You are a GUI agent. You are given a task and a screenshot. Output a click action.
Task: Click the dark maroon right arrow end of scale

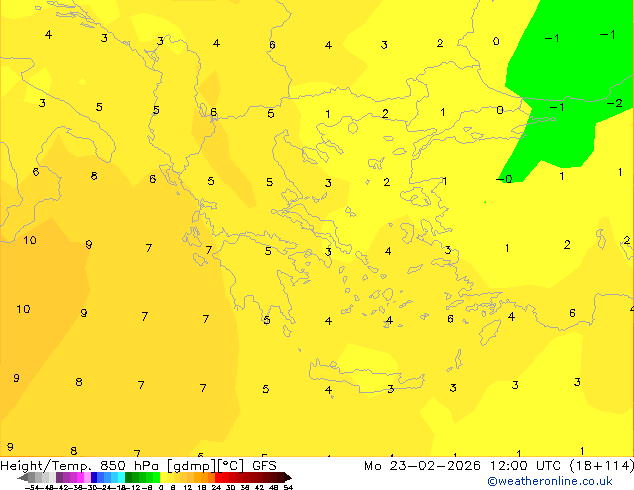(x=288, y=478)
